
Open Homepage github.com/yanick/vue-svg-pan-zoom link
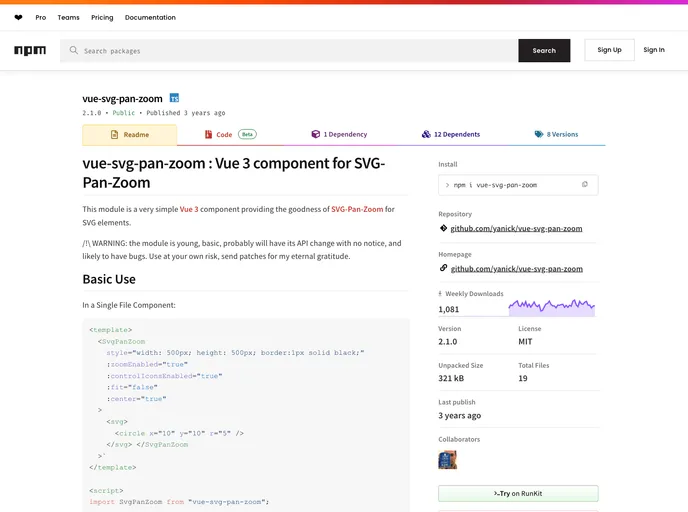[x=517, y=269]
